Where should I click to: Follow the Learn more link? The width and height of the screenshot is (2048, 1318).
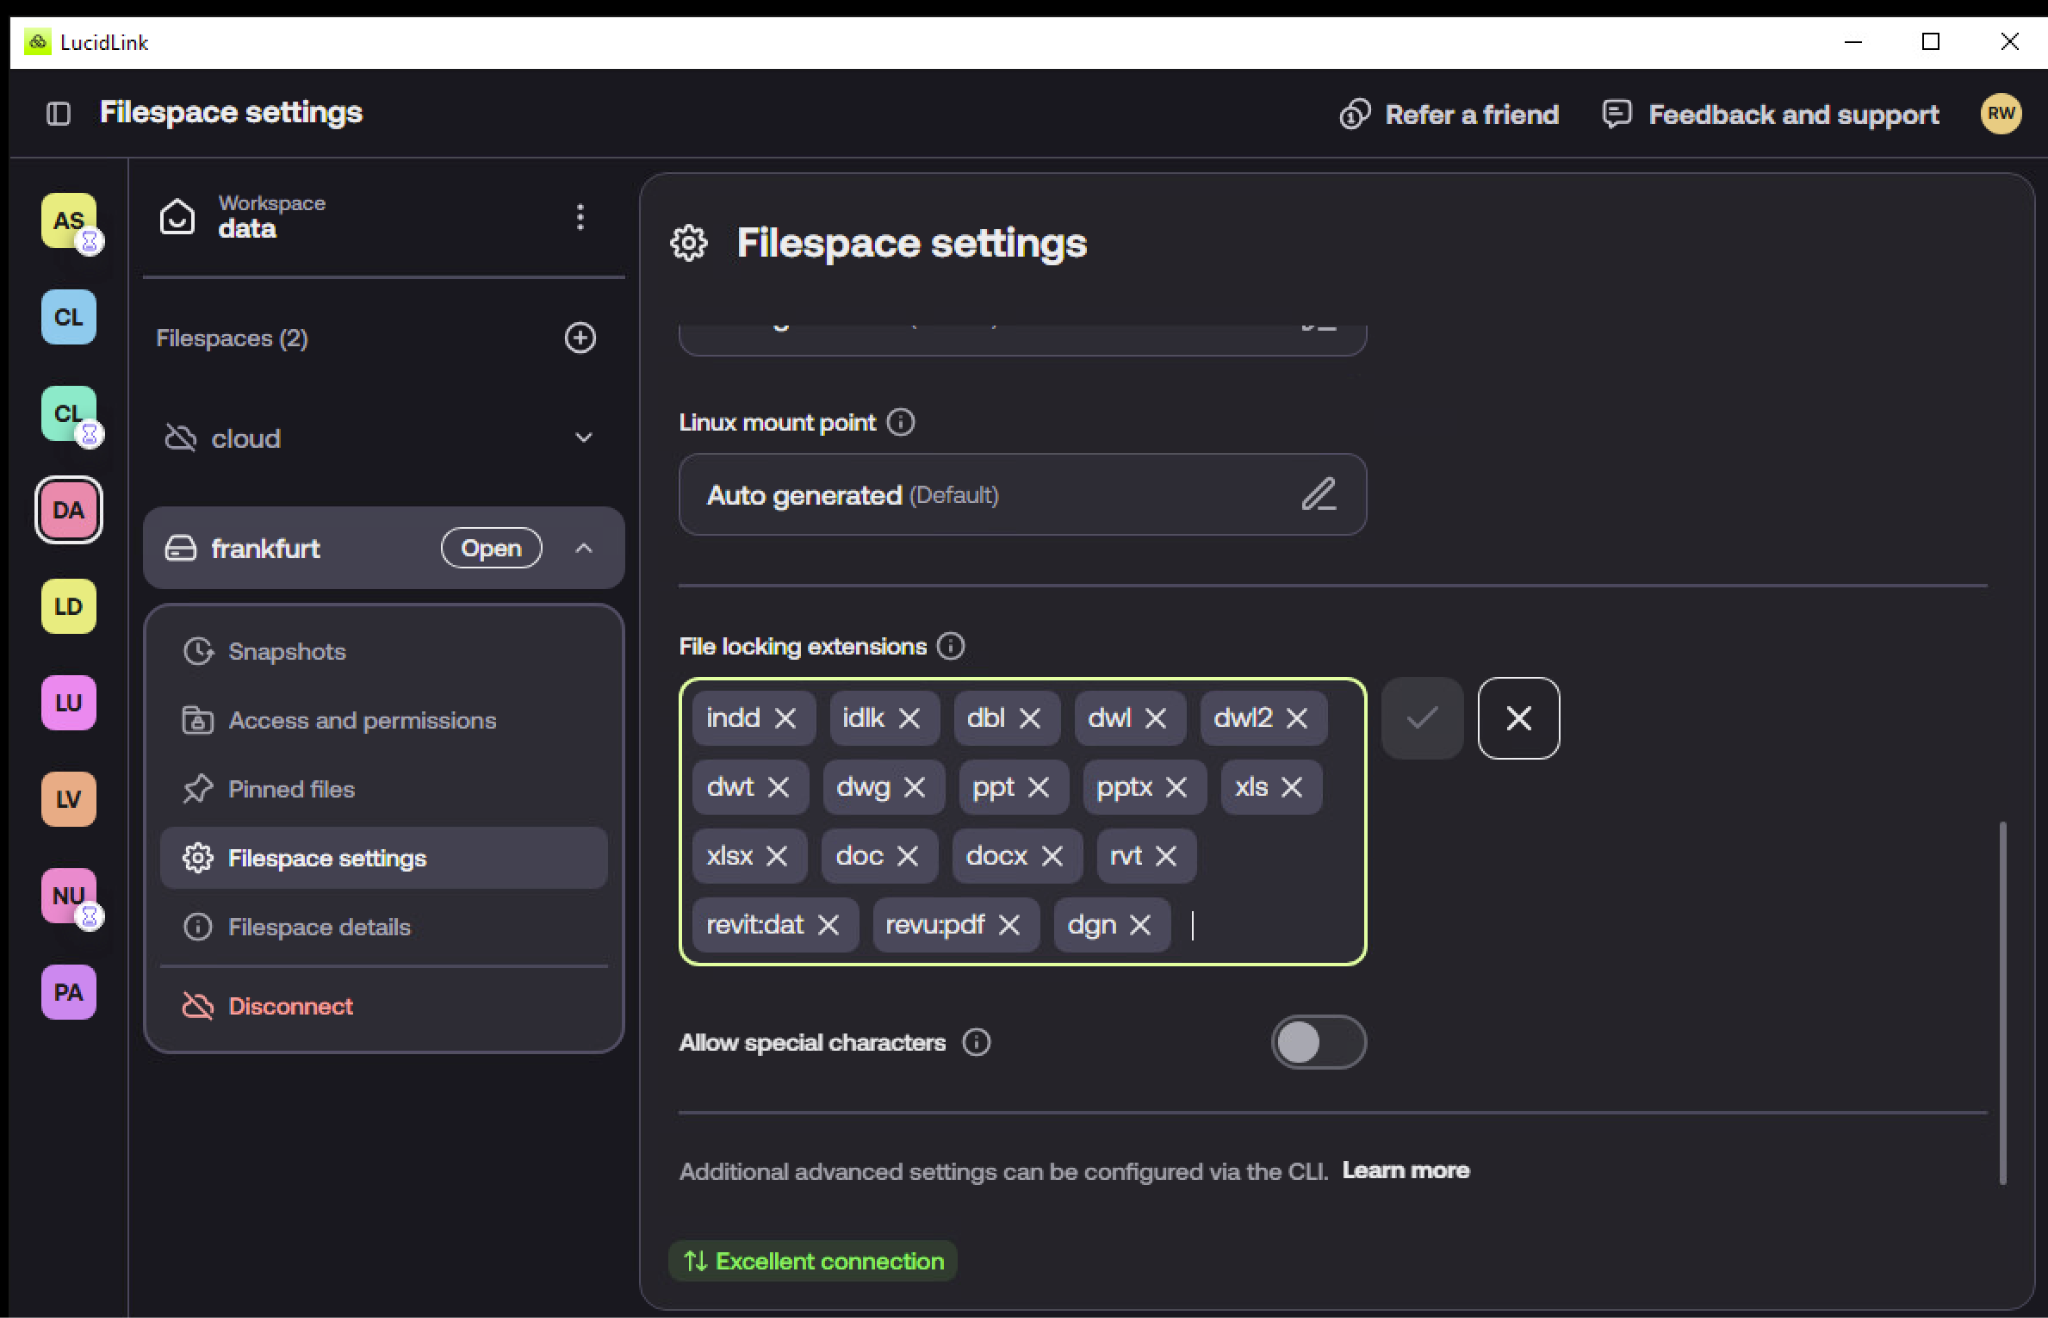pos(1405,1170)
